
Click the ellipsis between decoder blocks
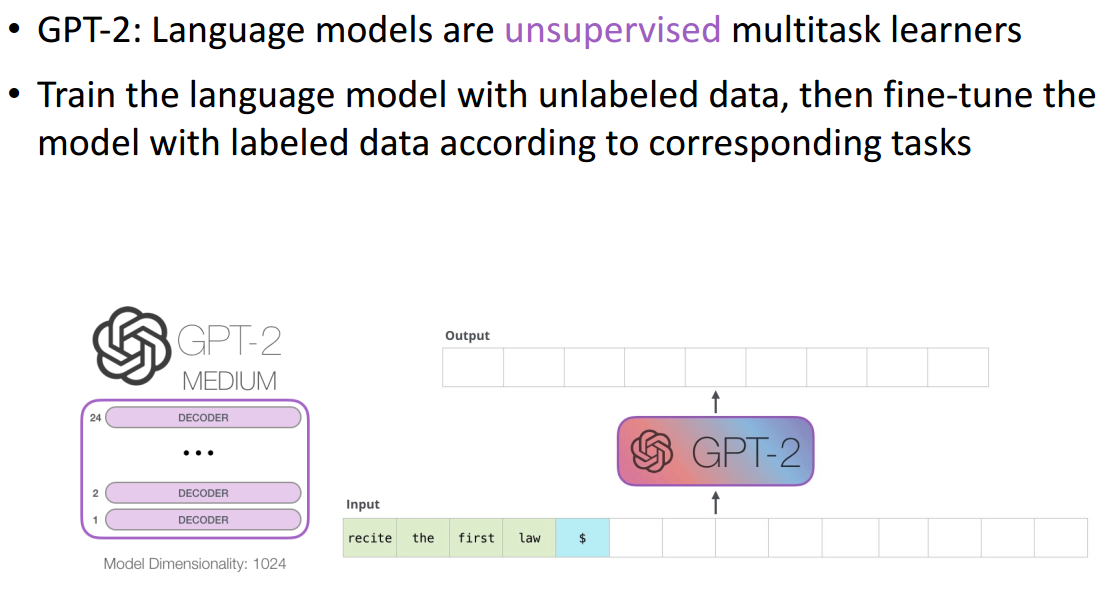tap(199, 453)
